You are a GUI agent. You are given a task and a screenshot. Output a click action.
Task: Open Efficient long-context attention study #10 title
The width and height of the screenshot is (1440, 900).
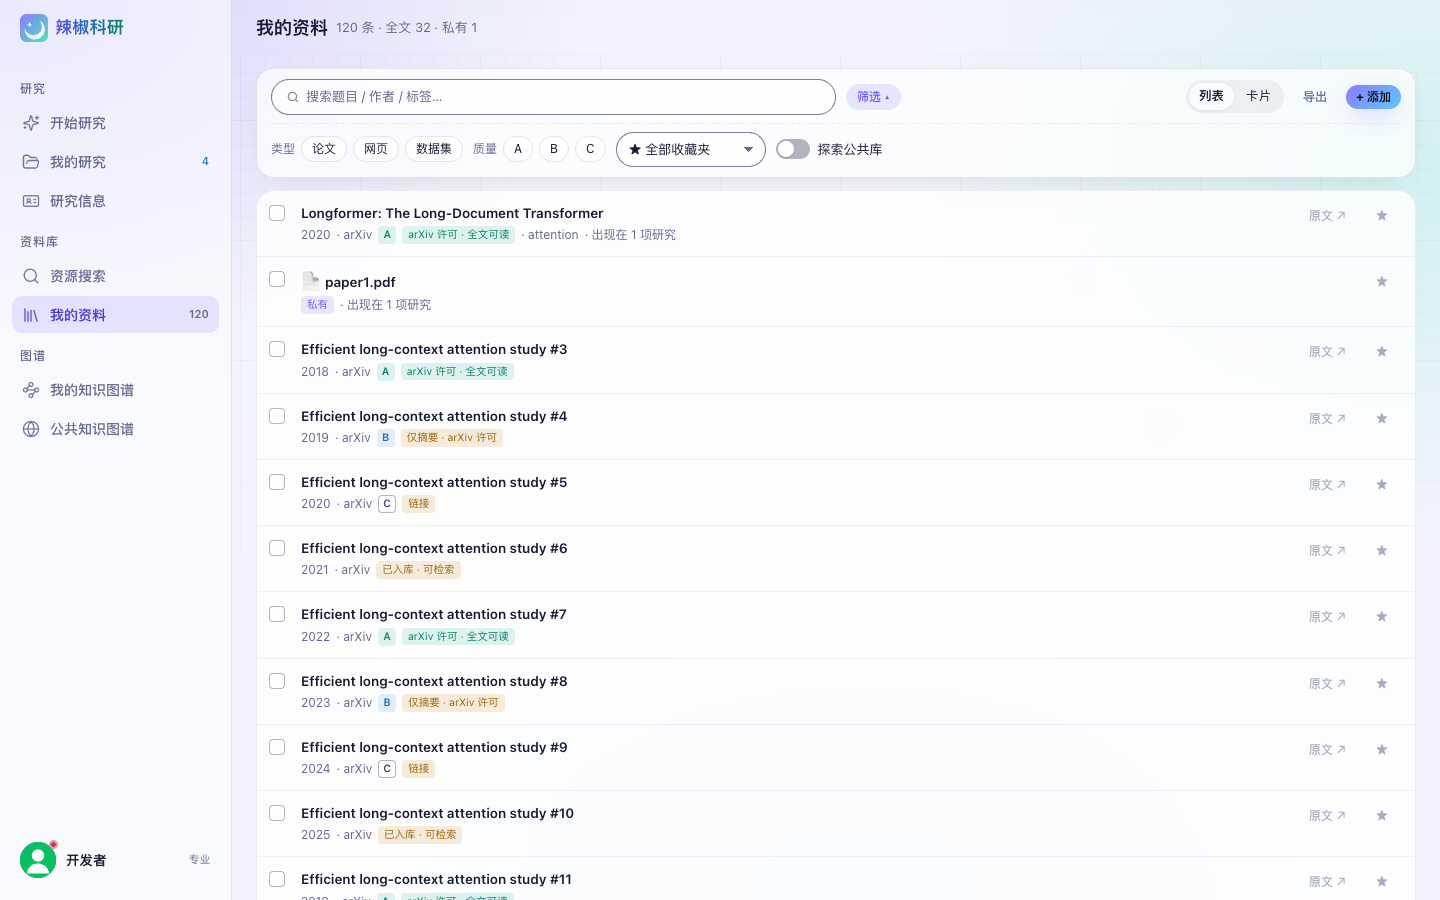pyautogui.click(x=437, y=813)
